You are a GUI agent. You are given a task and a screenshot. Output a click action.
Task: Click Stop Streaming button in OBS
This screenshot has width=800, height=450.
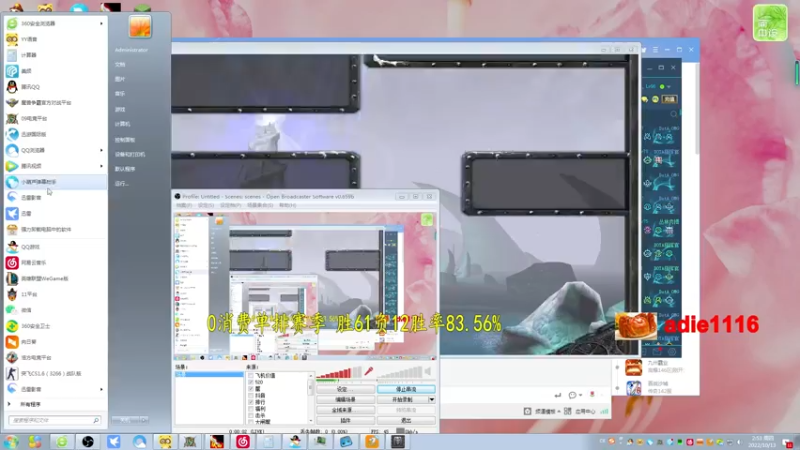point(406,389)
